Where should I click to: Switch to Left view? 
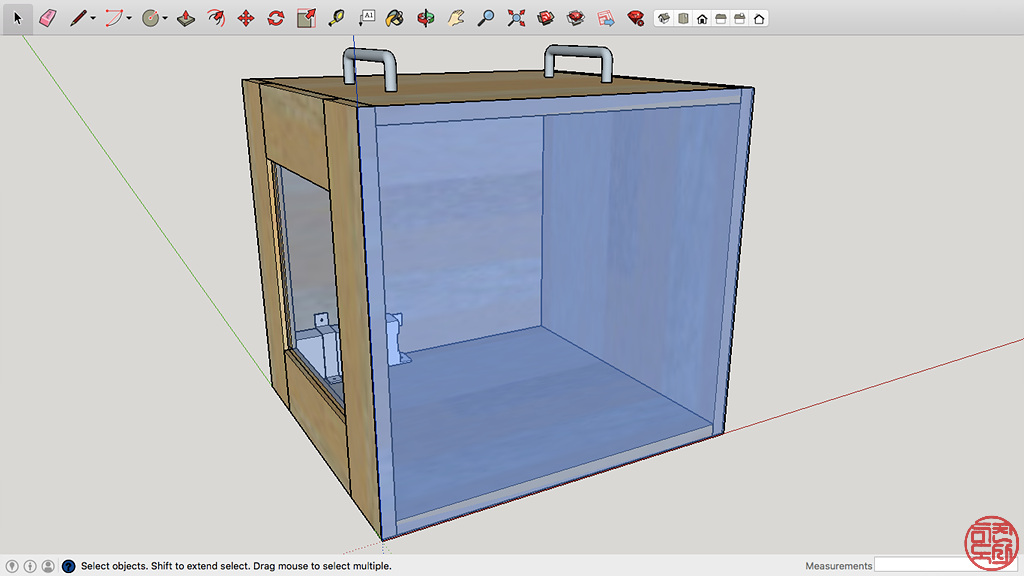click(x=759, y=19)
